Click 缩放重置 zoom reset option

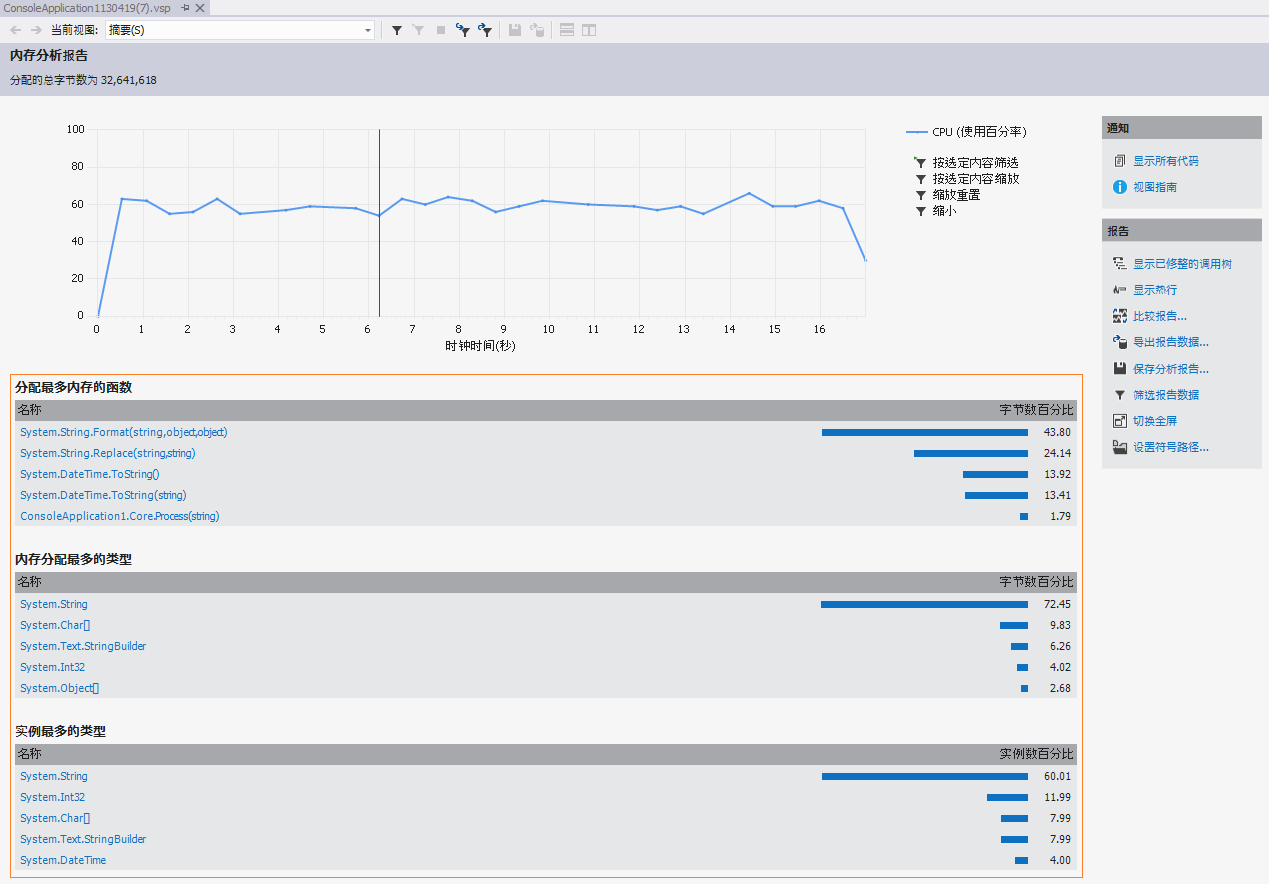pos(956,195)
